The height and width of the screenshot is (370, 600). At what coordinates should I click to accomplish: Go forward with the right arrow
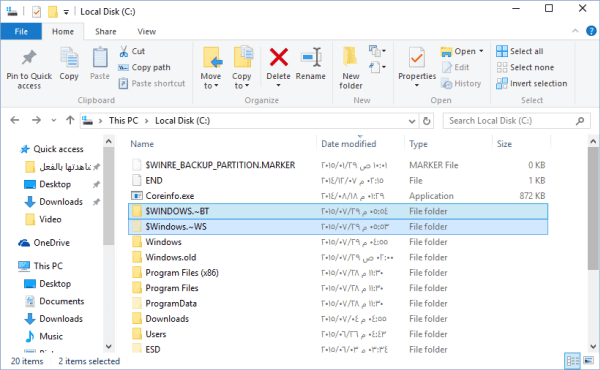36,121
